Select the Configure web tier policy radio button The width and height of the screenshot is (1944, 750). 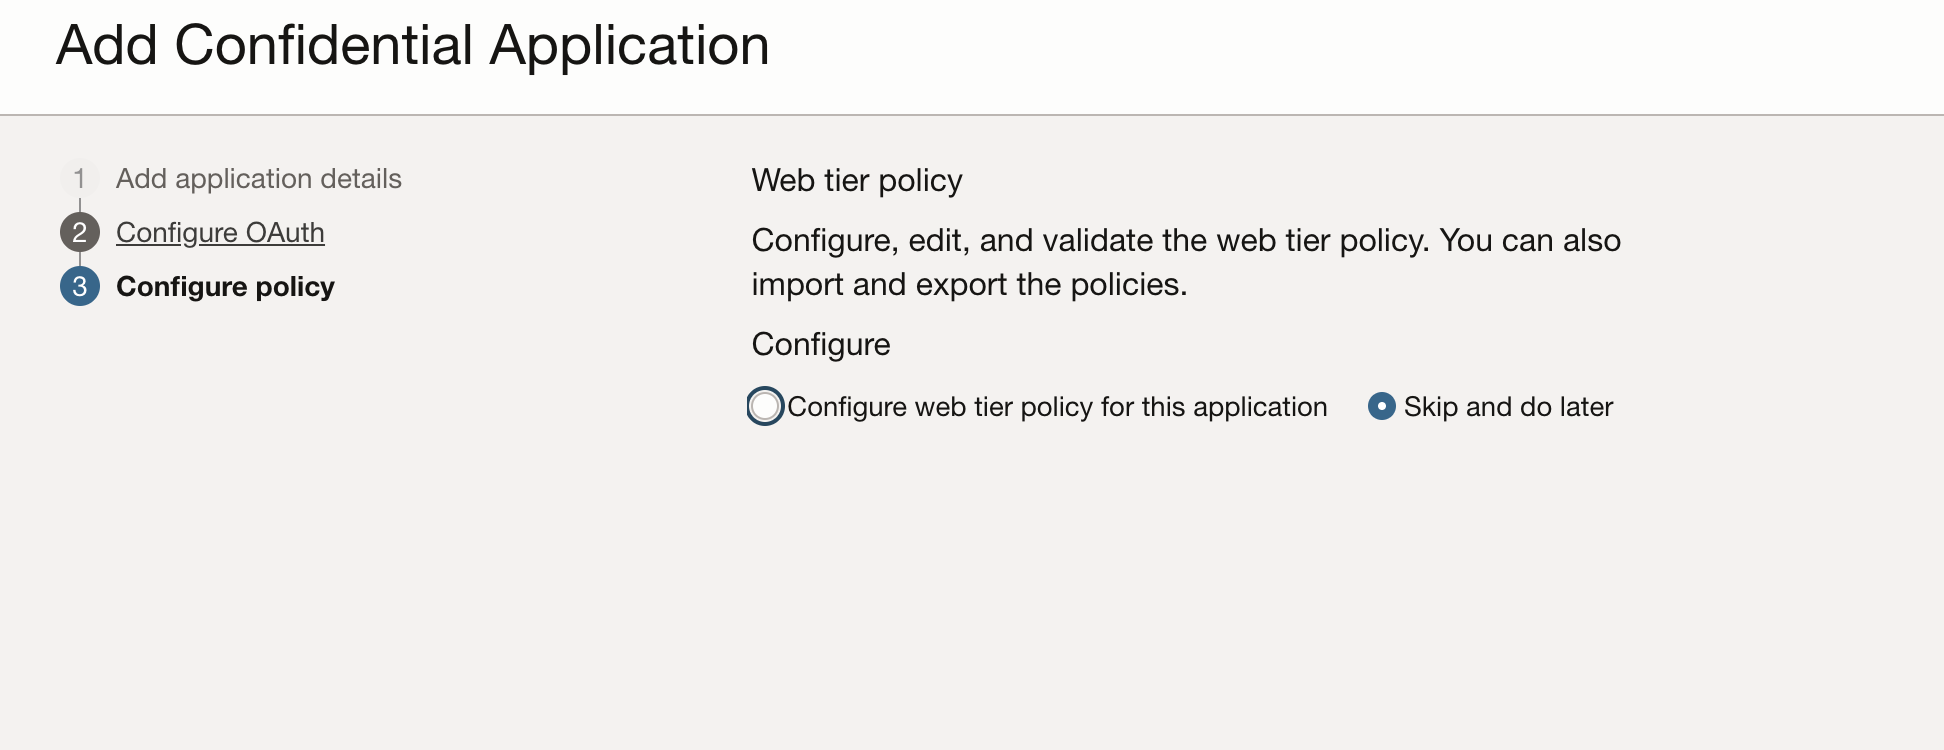[765, 406]
